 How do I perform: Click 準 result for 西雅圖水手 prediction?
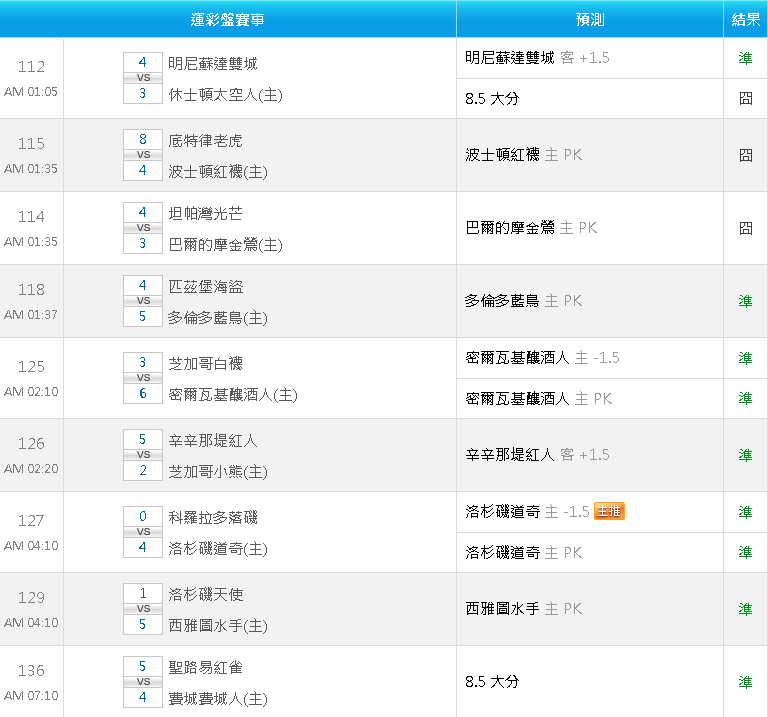pyautogui.click(x=745, y=609)
